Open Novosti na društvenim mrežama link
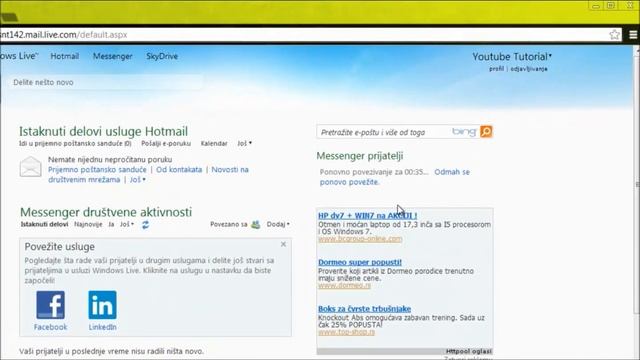The width and height of the screenshot is (640, 360). pyautogui.click(x=148, y=175)
